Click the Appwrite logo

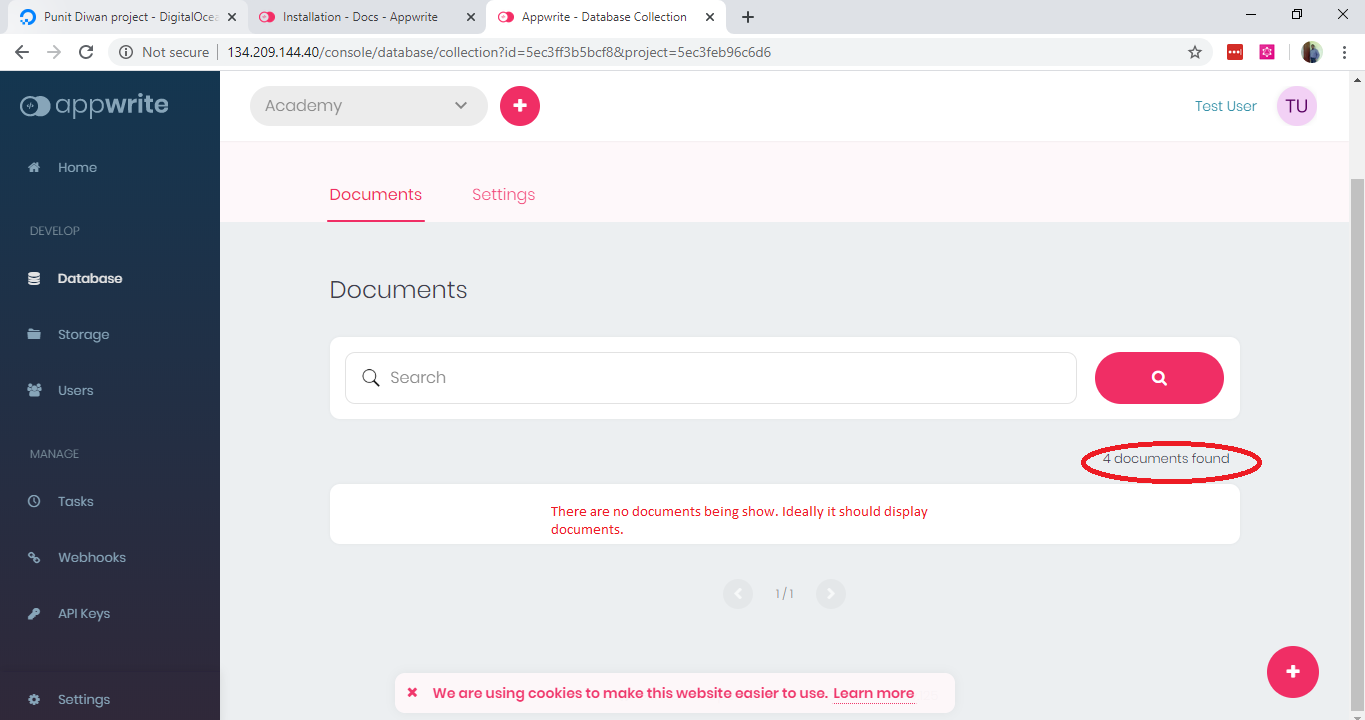pos(93,105)
